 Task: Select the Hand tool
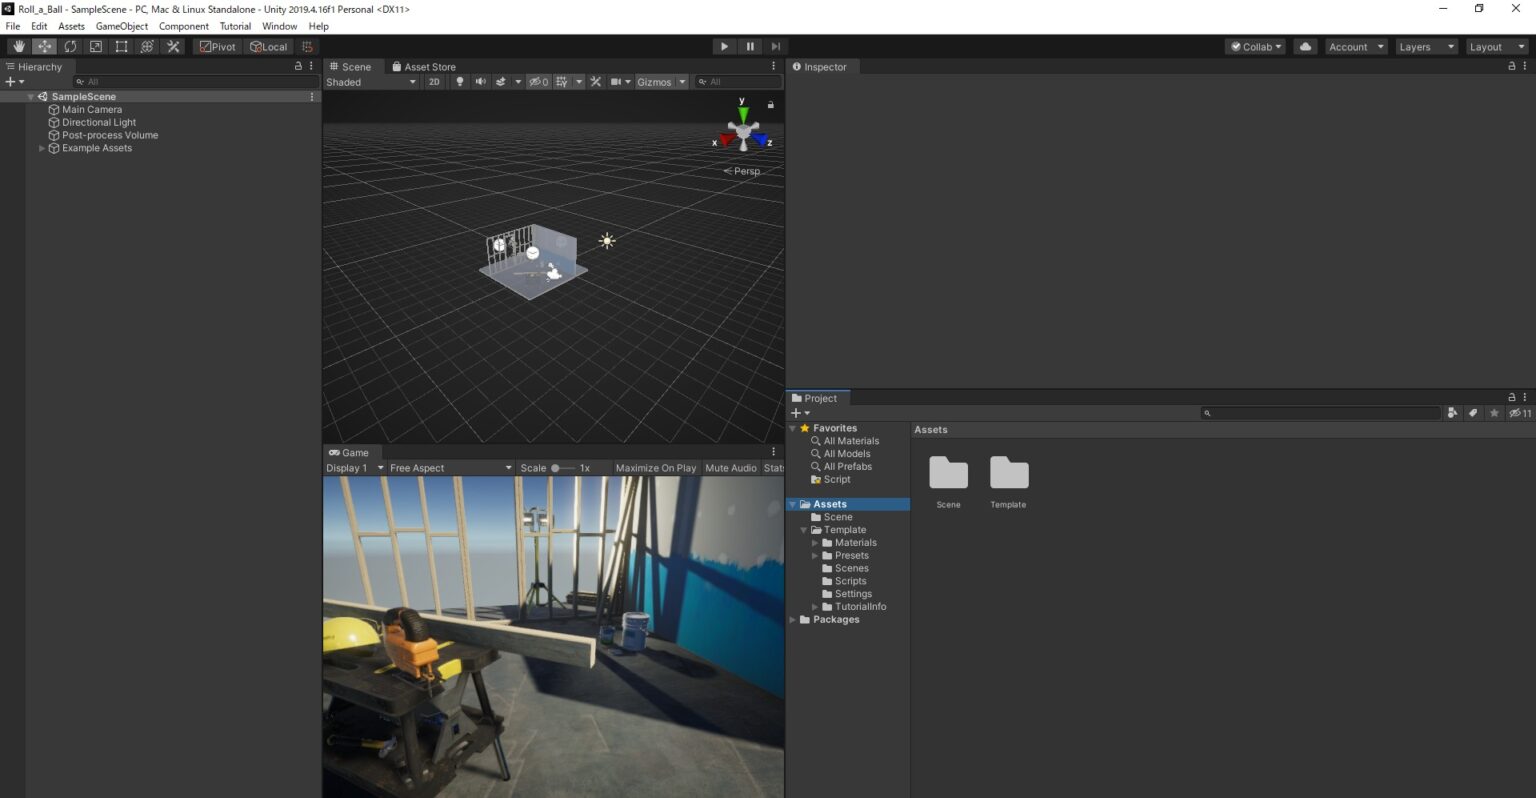pos(19,47)
